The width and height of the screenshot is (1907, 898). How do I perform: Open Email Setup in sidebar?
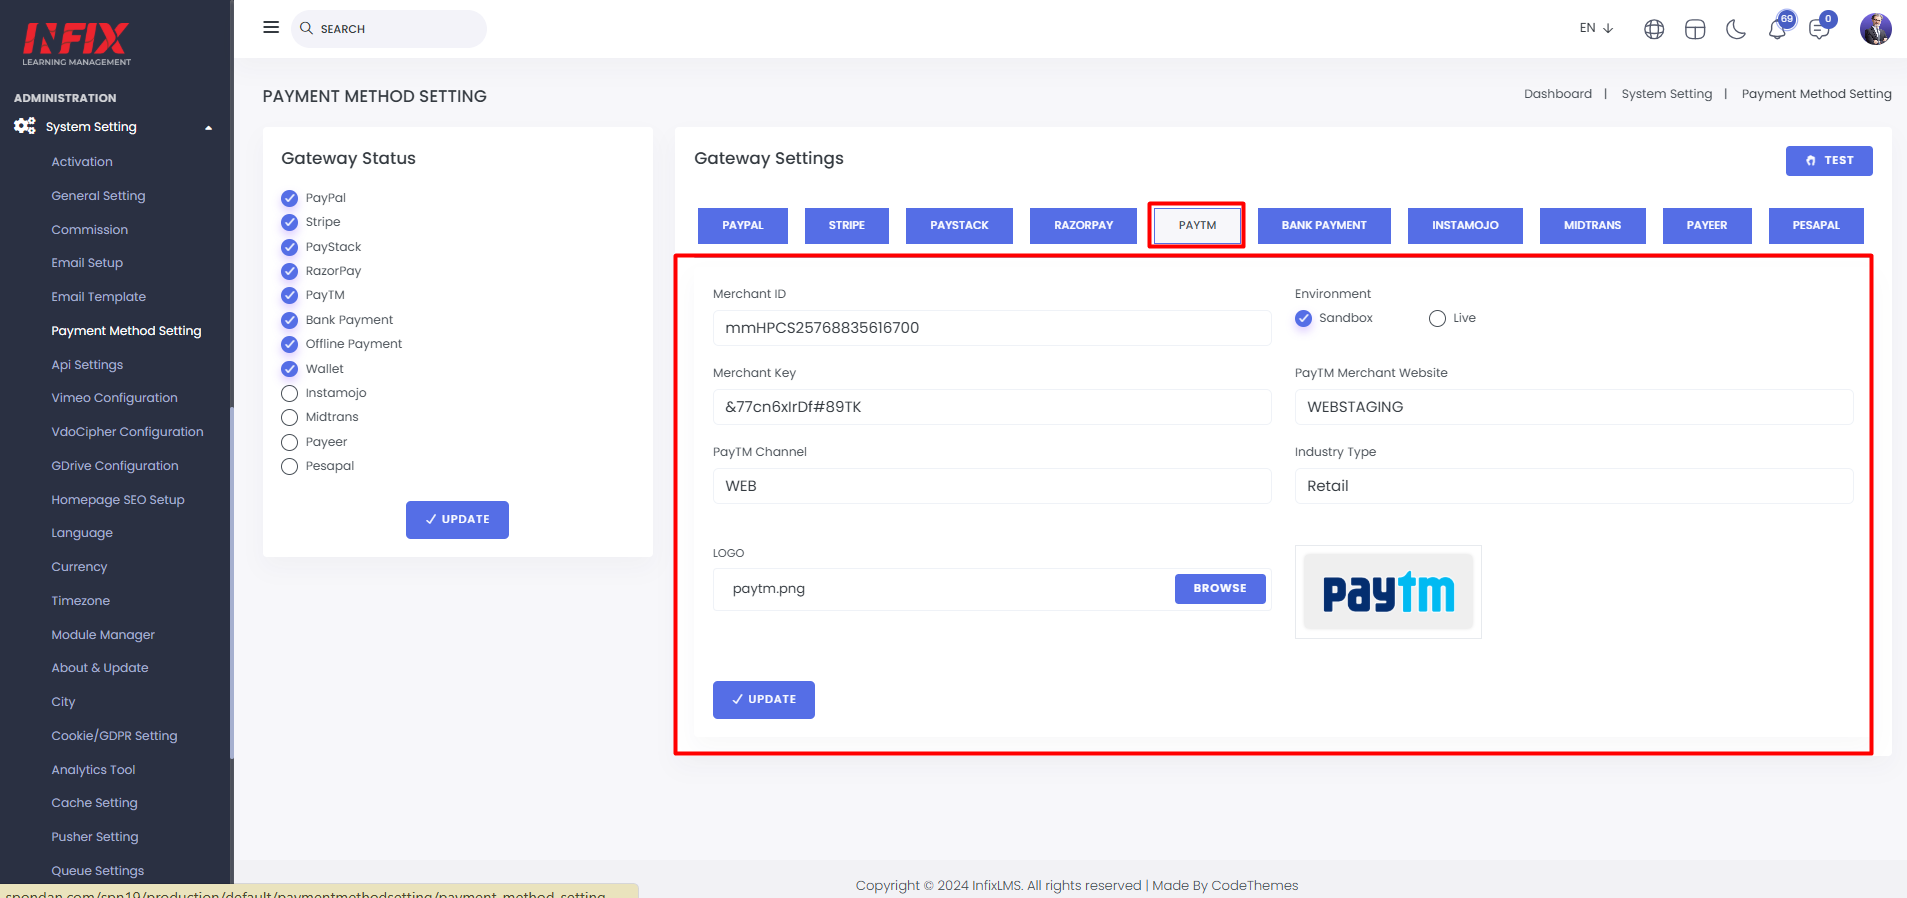coord(87,263)
